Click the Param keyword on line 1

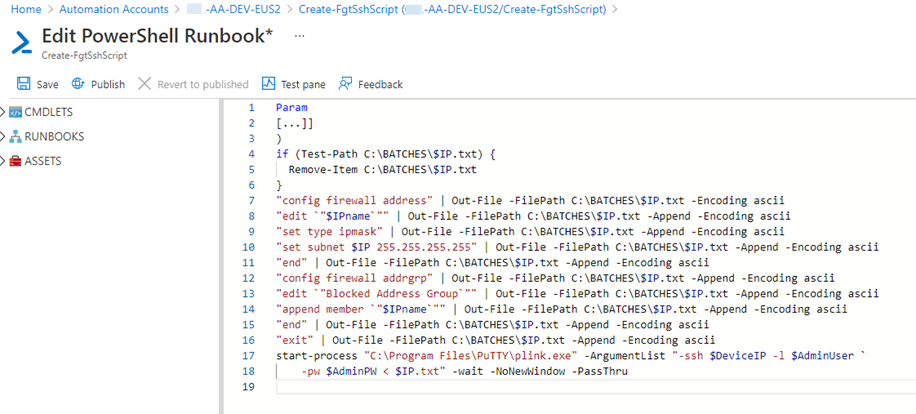click(291, 107)
